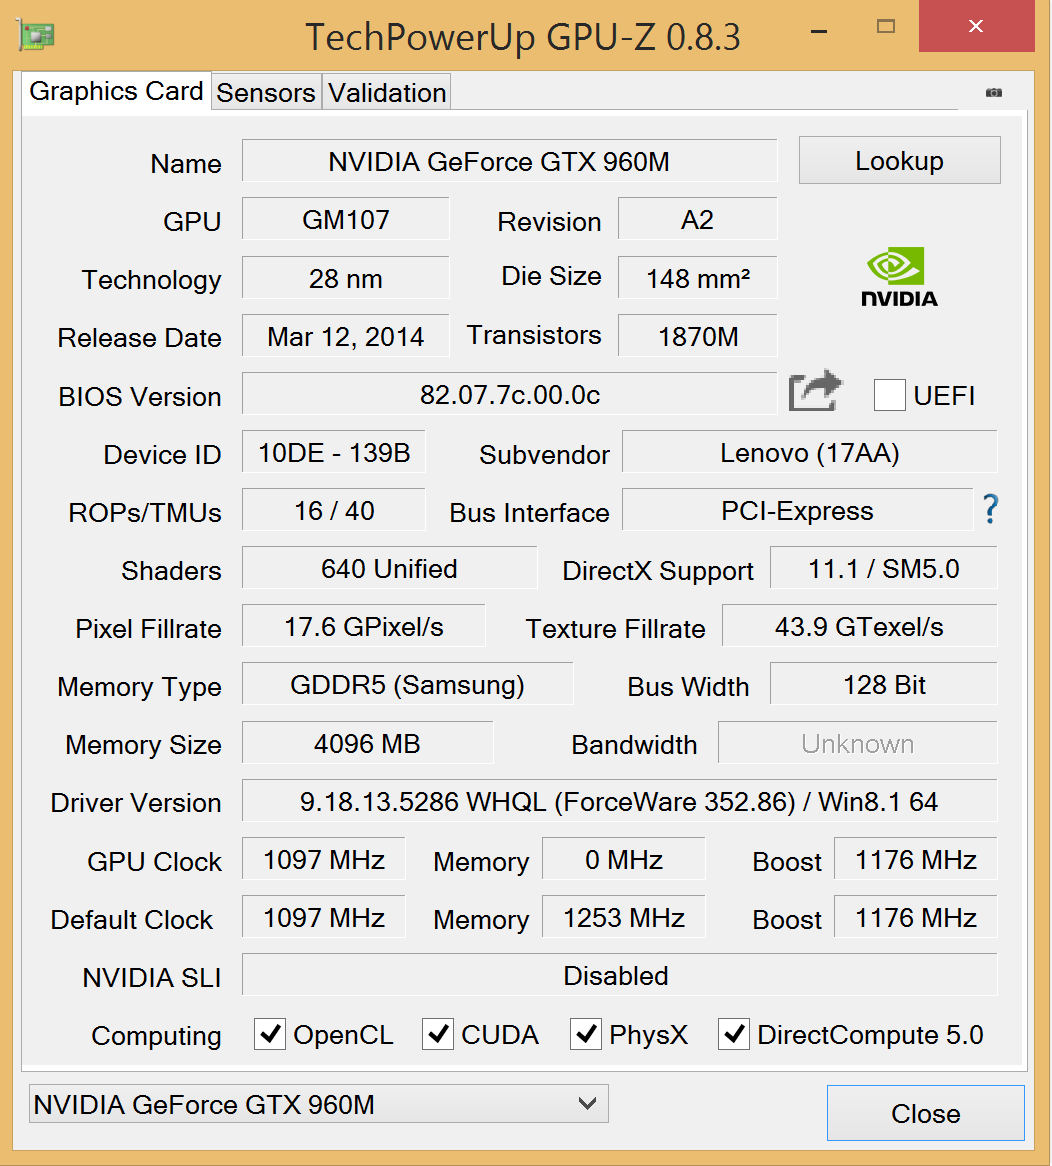
Task: Click the Bus Interface question mark
Action: pyautogui.click(x=990, y=510)
